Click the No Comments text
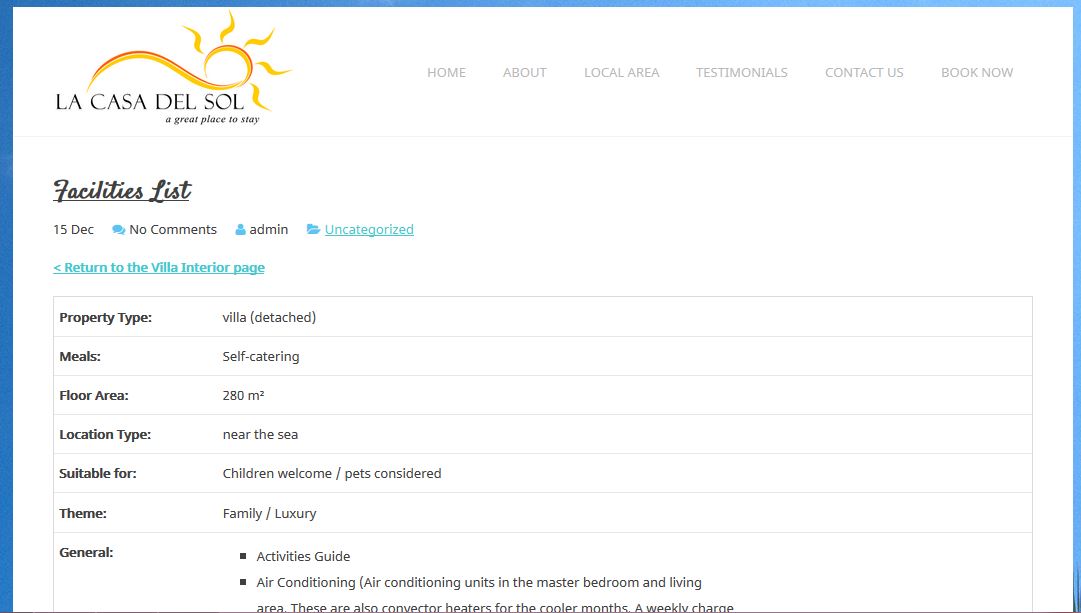The height and width of the screenshot is (613, 1081). [173, 230]
